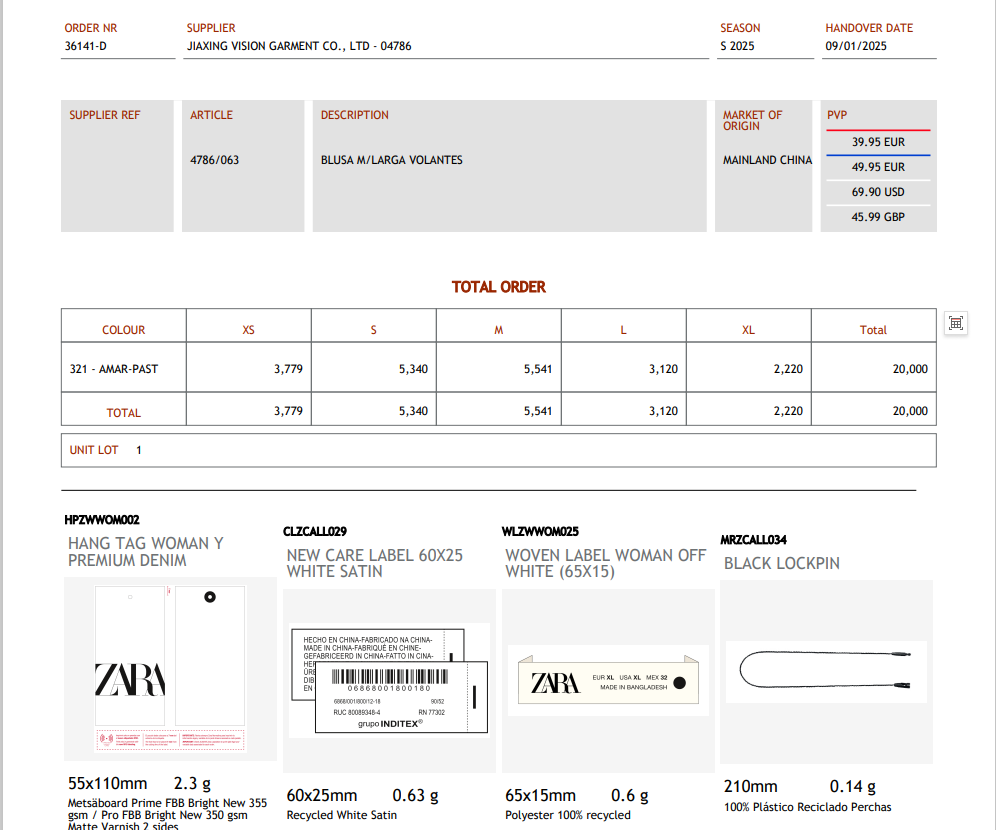996x830 pixels.
Task: Click the 39.95 EUR price under the red line
Action: [x=878, y=143]
